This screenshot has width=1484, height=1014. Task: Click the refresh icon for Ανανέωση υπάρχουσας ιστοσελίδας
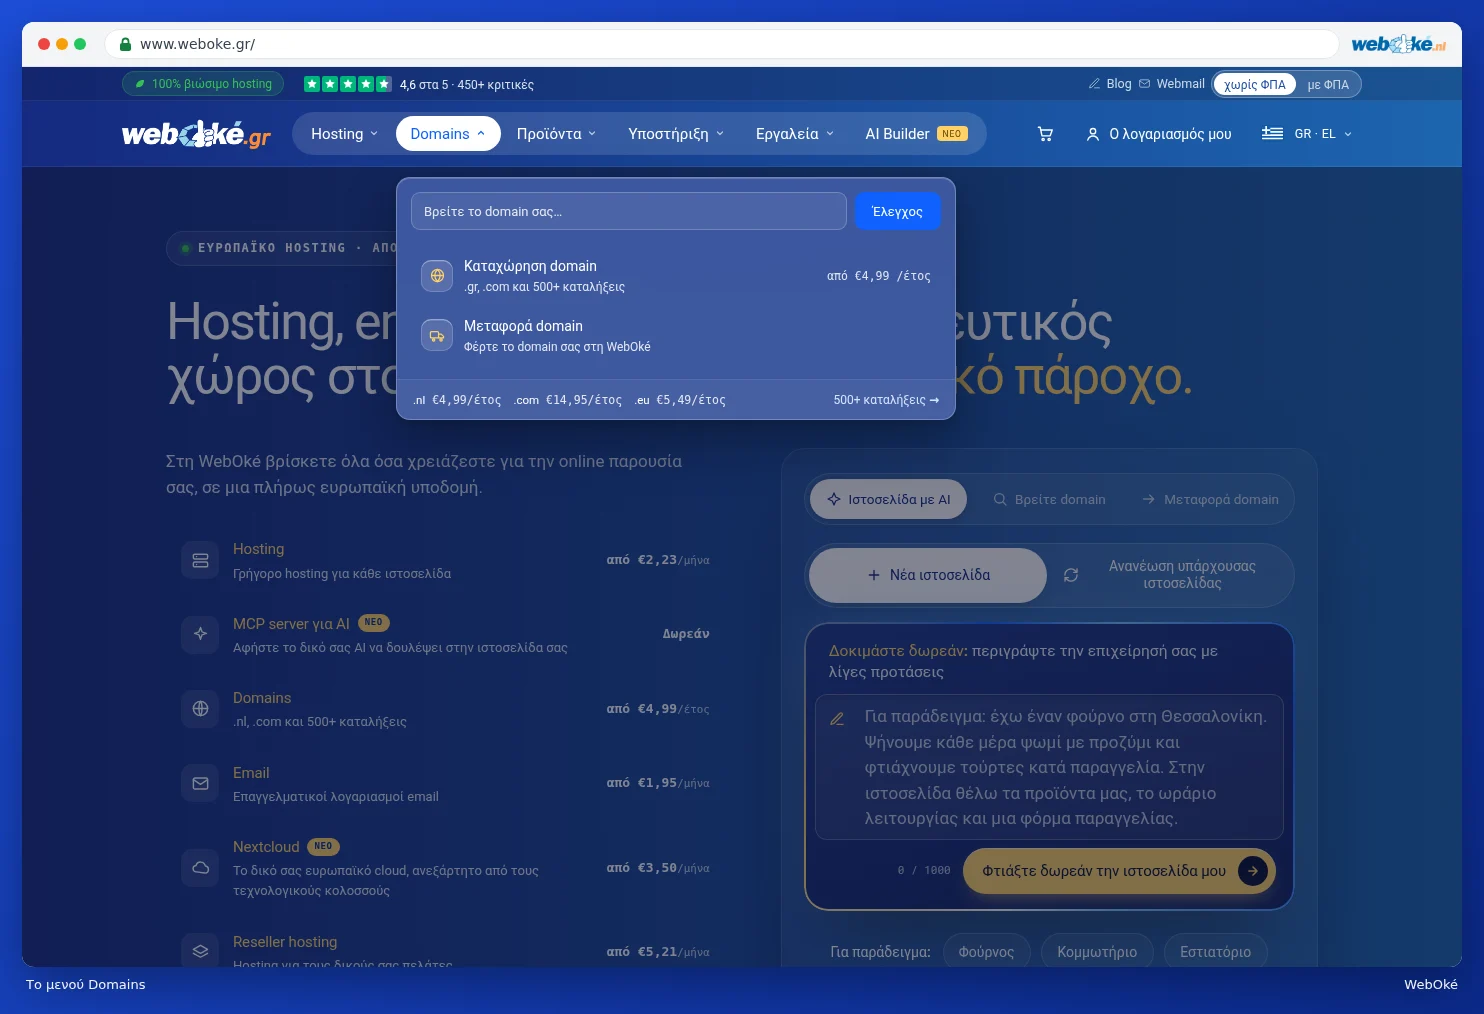[1071, 575]
